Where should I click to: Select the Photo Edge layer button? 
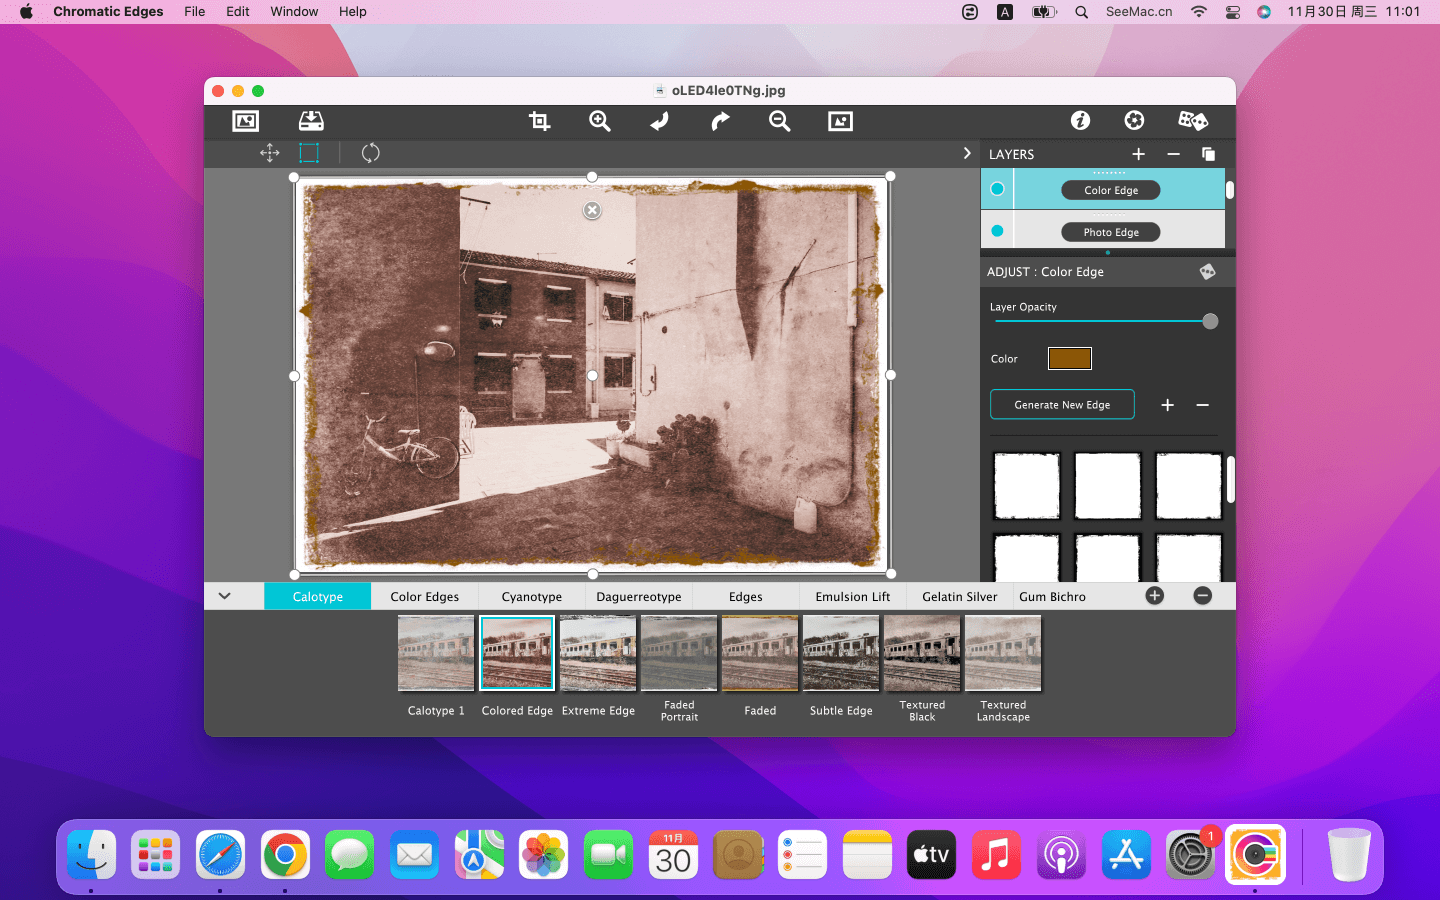[1110, 232]
